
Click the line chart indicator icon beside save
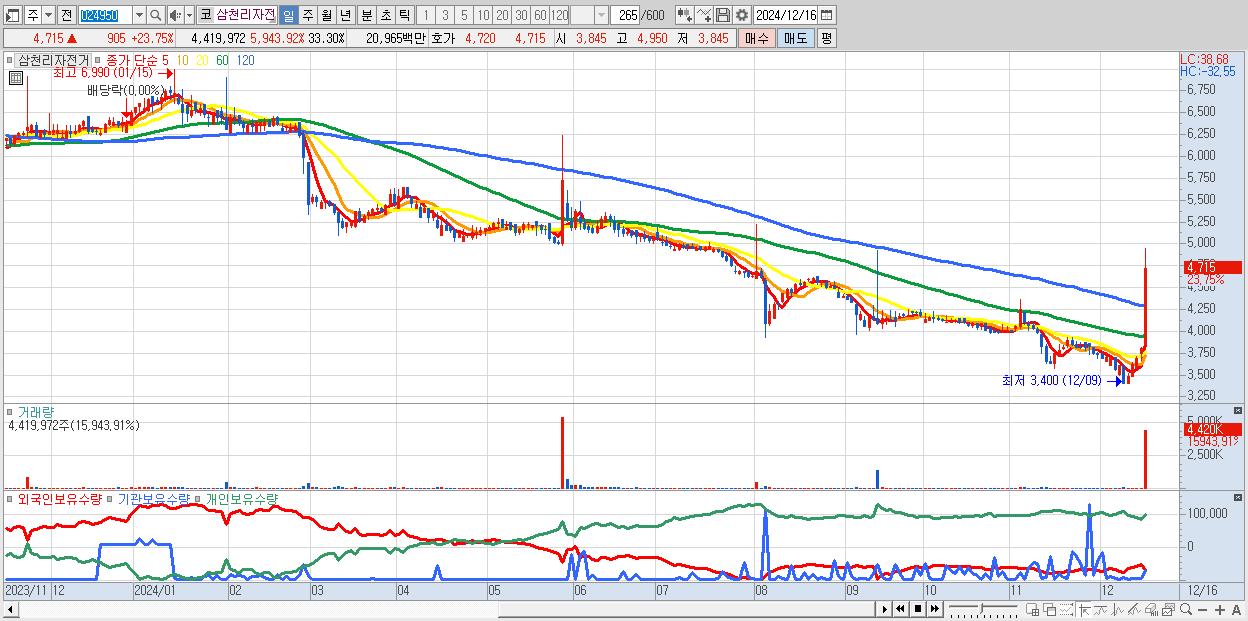click(704, 15)
